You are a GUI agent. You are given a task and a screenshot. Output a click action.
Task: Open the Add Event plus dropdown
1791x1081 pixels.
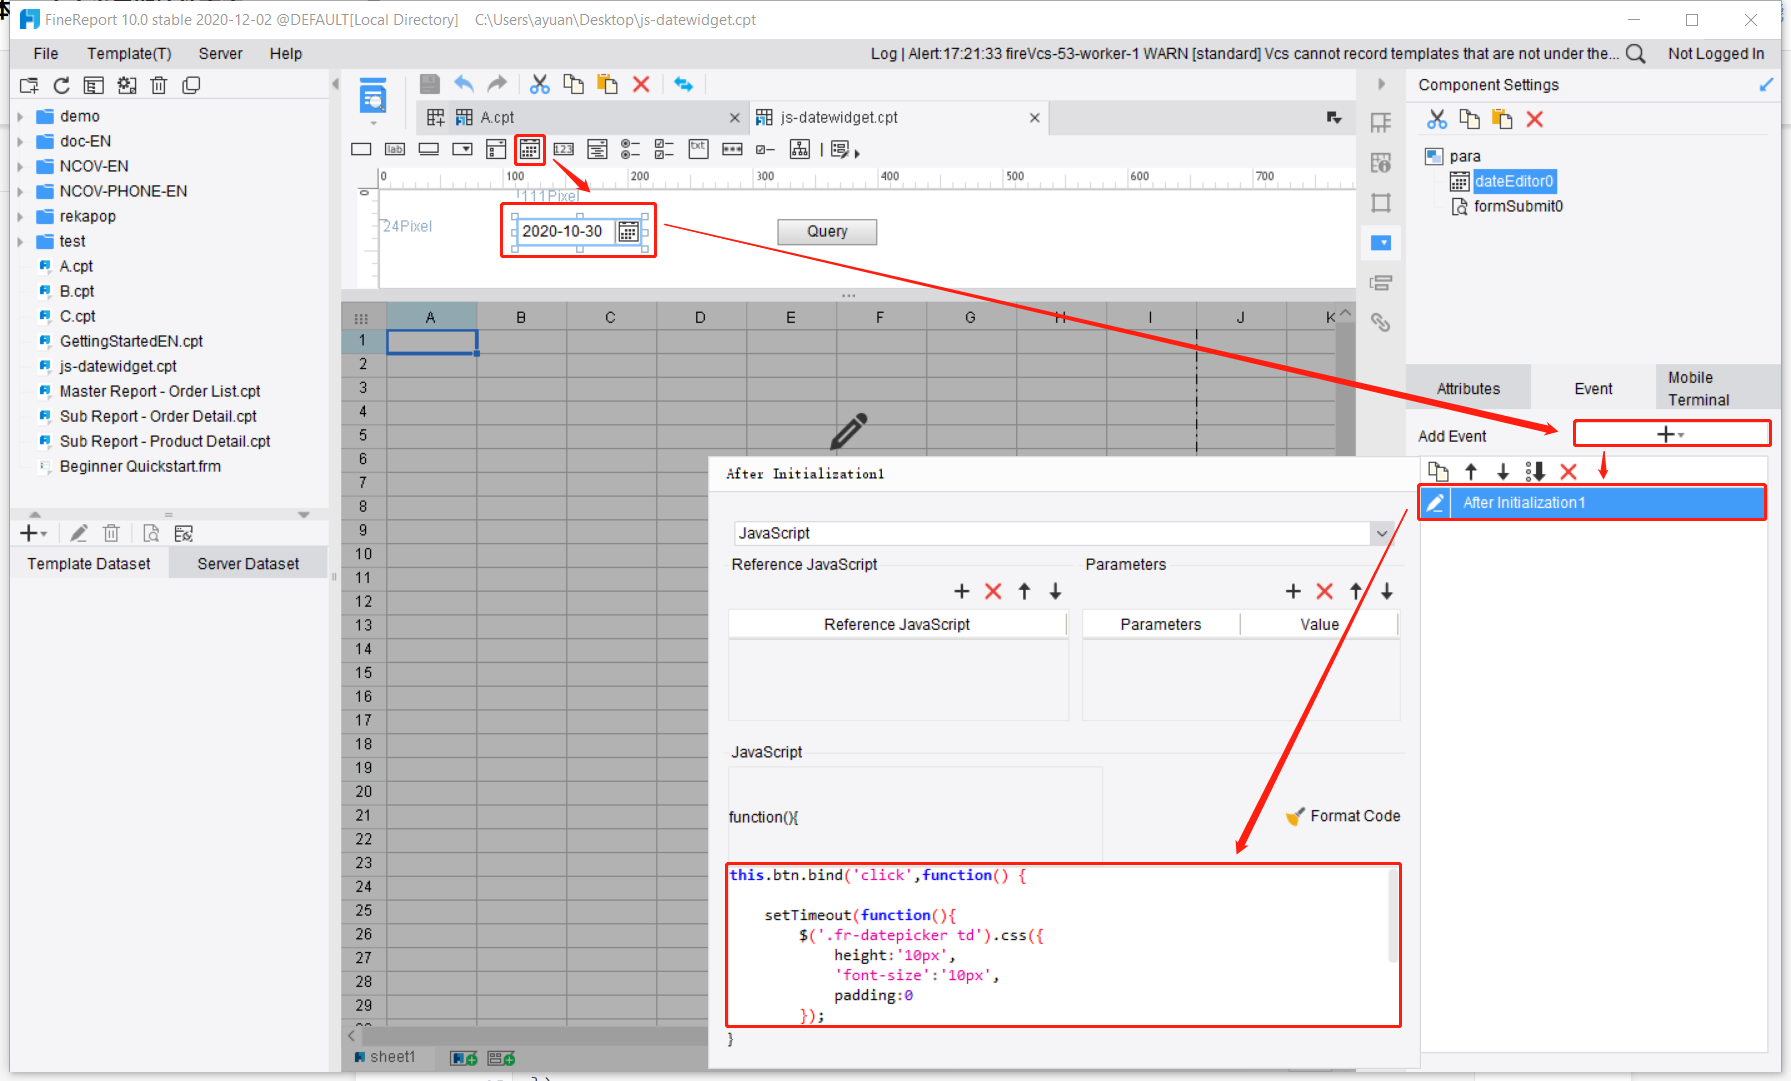pos(1671,433)
